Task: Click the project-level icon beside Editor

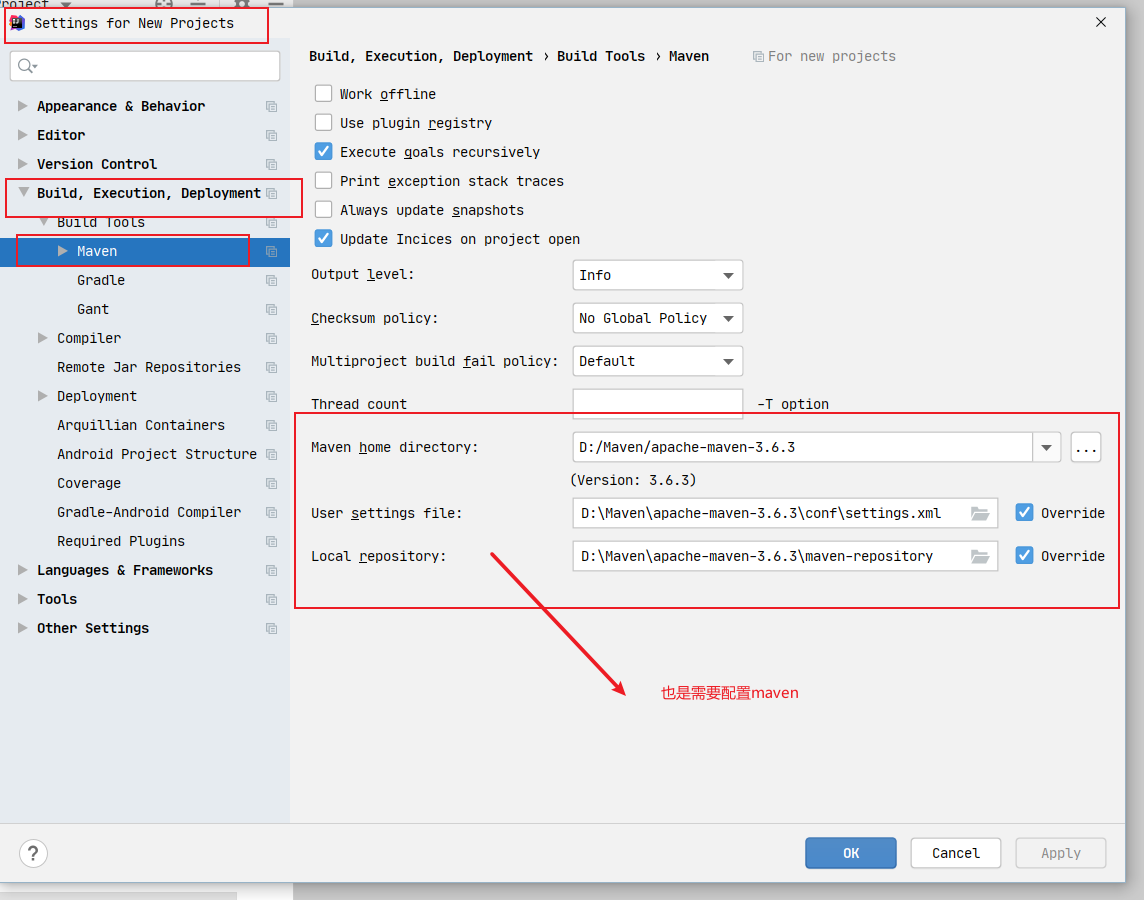Action: click(x=271, y=136)
